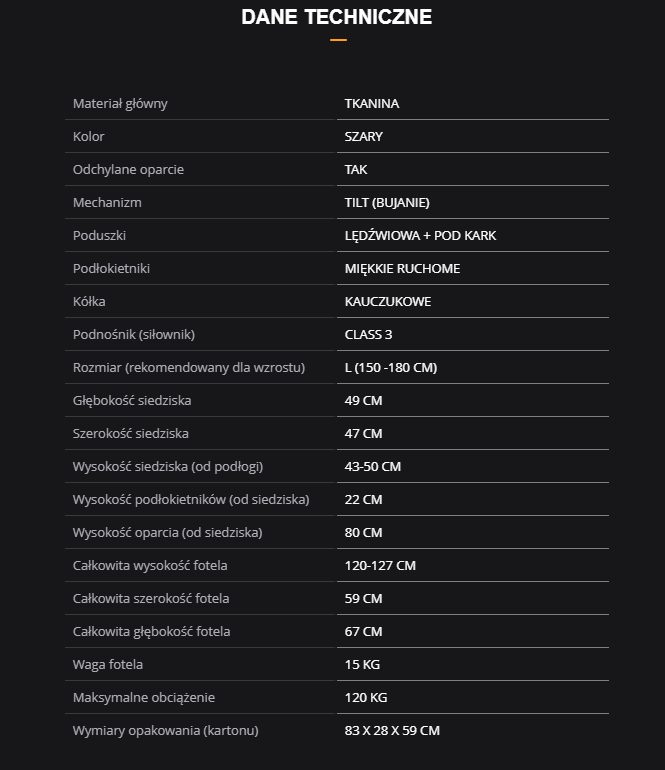Click the Materiał główny label
The width and height of the screenshot is (665, 770).
coord(120,104)
